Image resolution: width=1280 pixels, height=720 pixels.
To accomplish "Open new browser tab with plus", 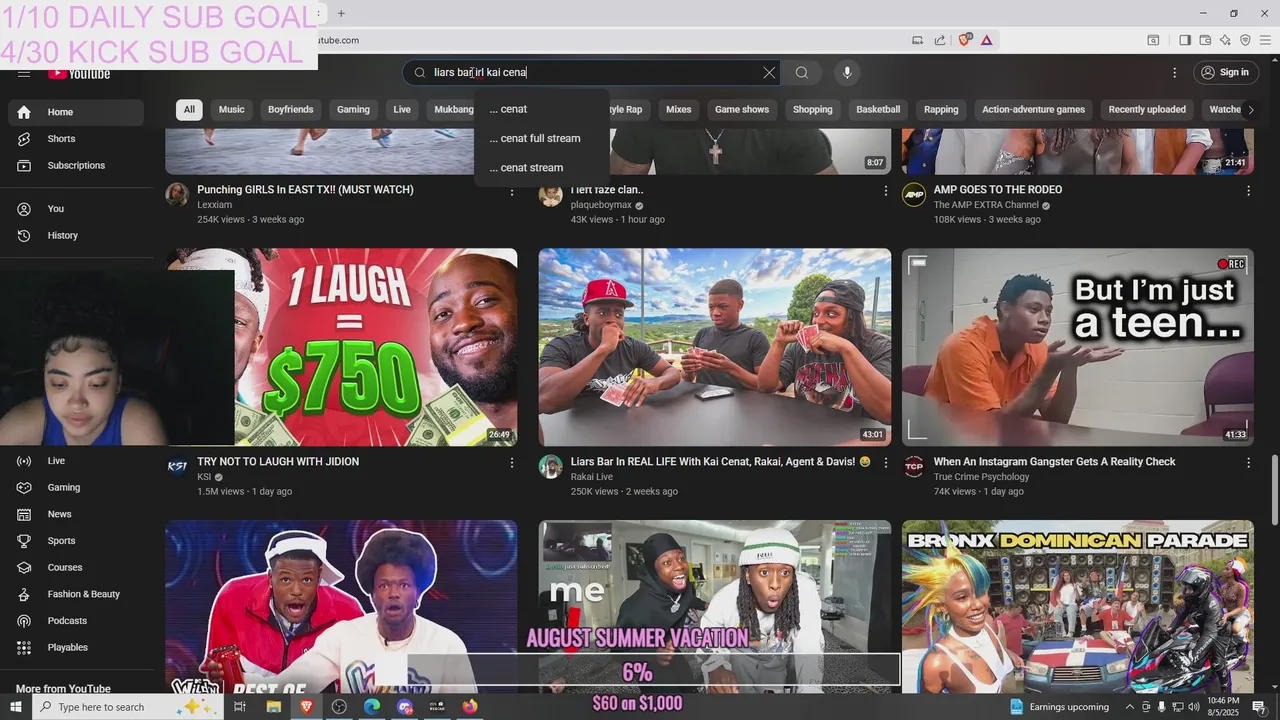I will [x=341, y=13].
